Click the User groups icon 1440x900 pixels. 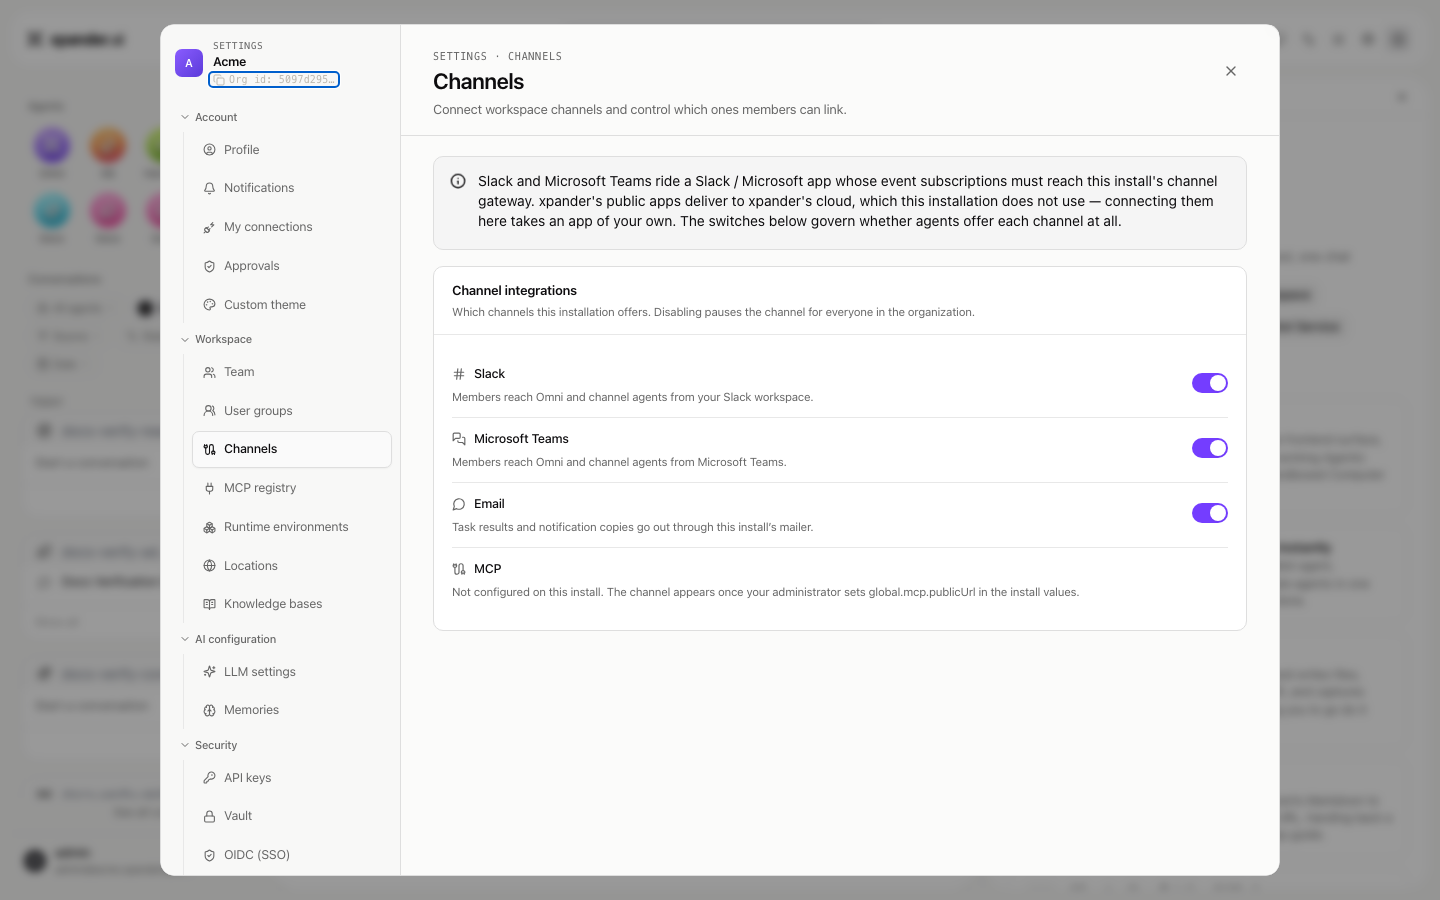point(209,411)
